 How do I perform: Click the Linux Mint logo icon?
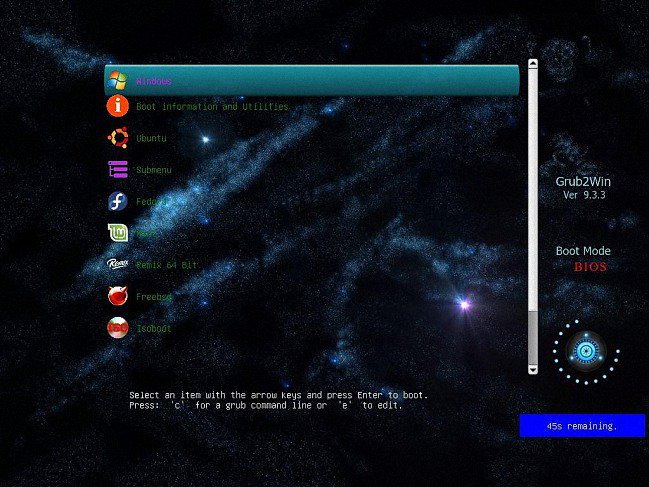point(118,233)
